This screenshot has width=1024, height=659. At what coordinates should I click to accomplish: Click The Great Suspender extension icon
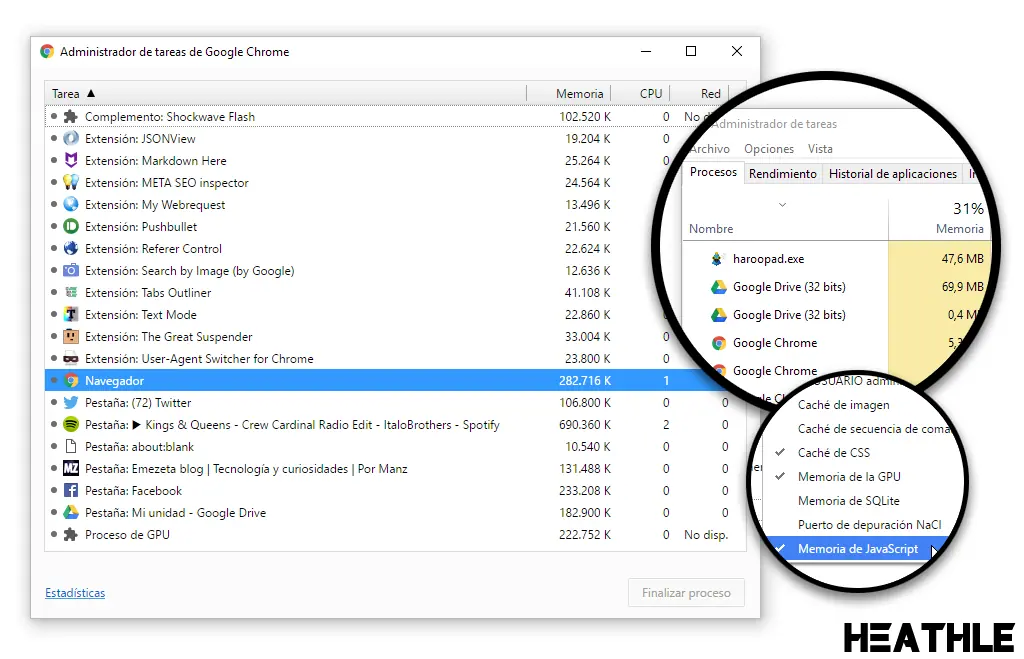[x=71, y=336]
